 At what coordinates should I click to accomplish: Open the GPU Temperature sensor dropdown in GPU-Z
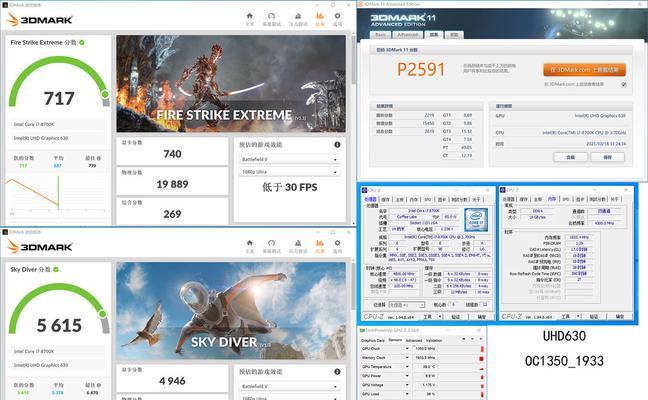point(407,367)
